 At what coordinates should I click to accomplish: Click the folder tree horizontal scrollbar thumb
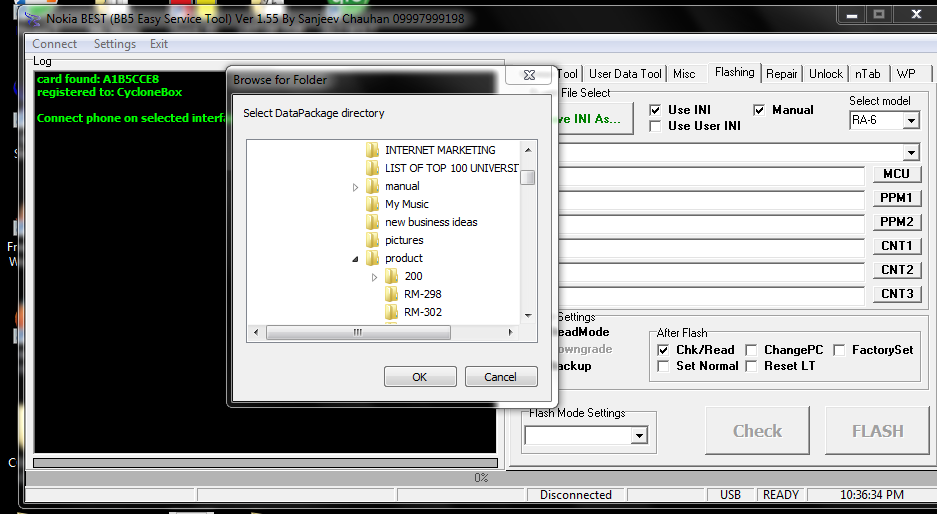tap(358, 332)
